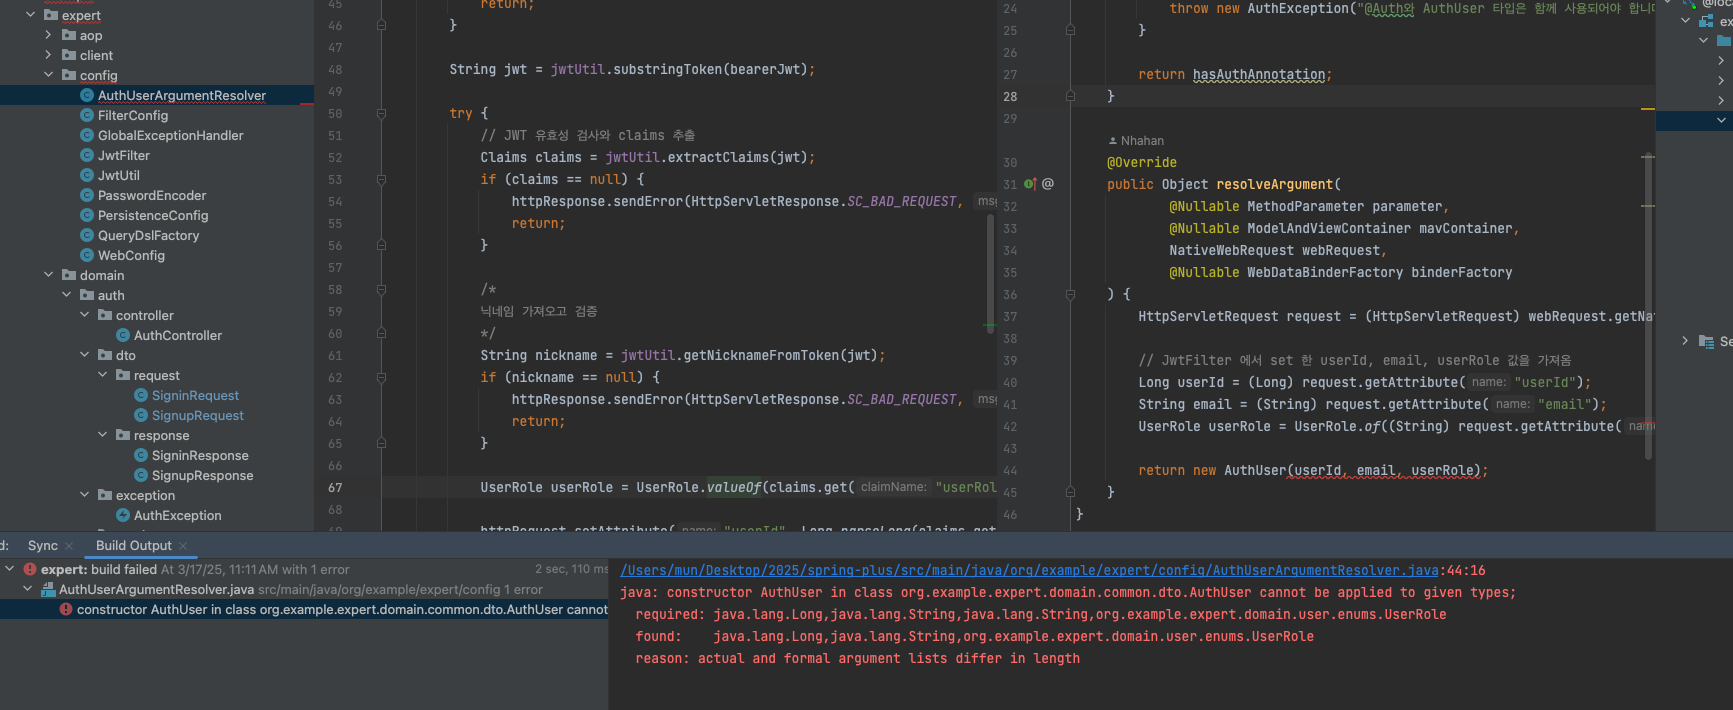Click the SigninResponse class icon

click(141, 455)
